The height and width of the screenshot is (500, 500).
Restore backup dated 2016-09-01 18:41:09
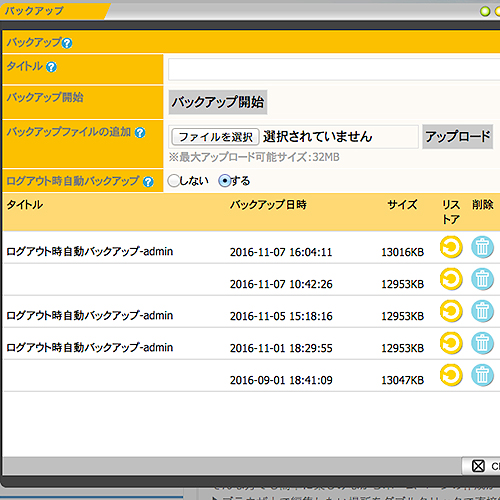click(451, 375)
